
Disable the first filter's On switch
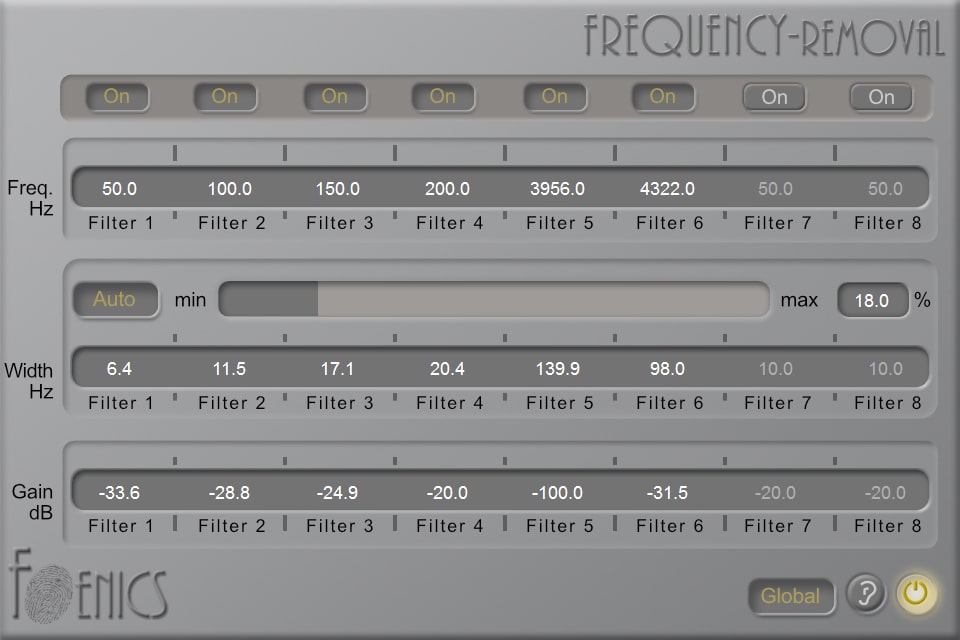click(117, 97)
